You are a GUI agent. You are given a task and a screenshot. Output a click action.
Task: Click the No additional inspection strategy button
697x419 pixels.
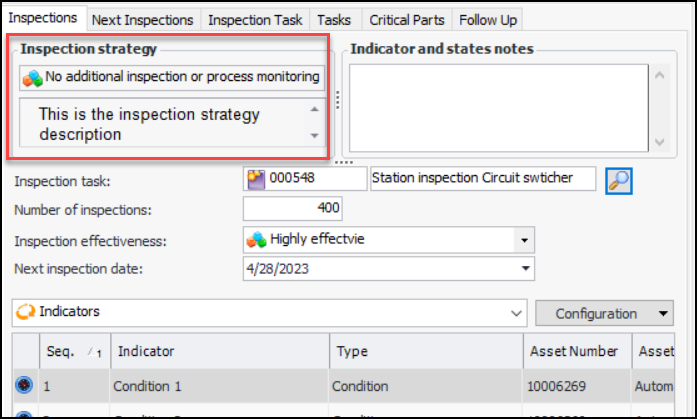click(174, 77)
